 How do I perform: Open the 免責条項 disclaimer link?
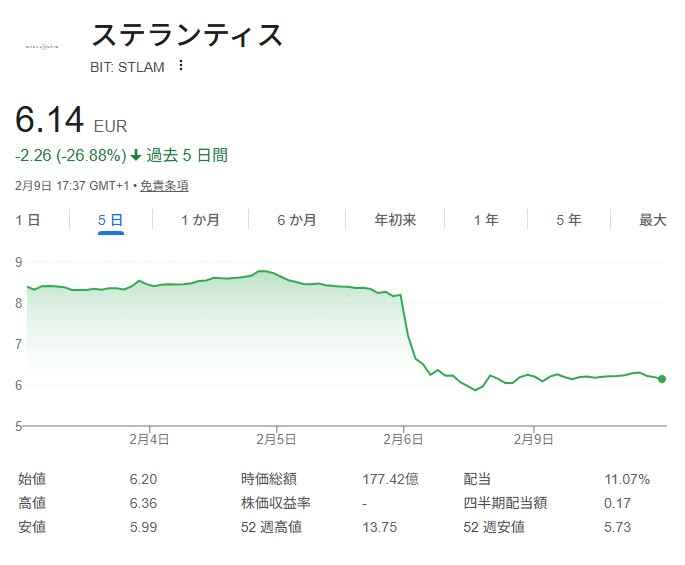click(x=164, y=185)
